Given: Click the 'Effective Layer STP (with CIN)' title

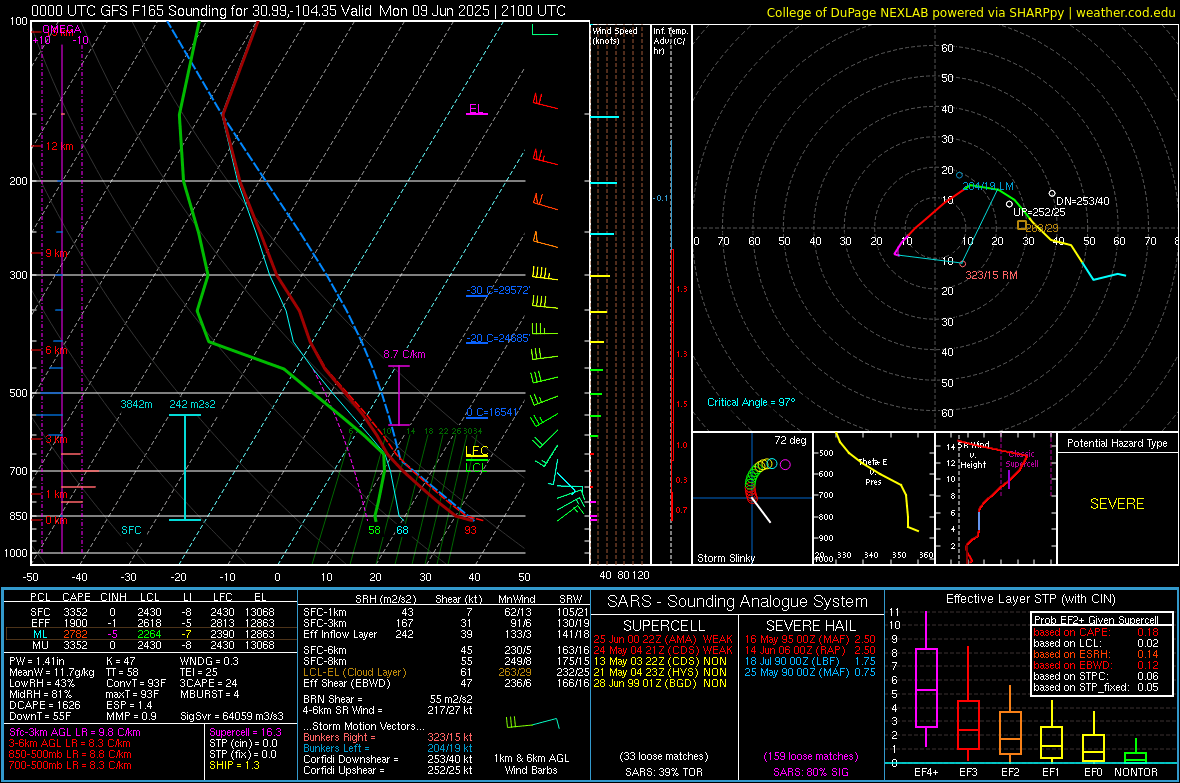Looking at the screenshot, I should 1030,599.
